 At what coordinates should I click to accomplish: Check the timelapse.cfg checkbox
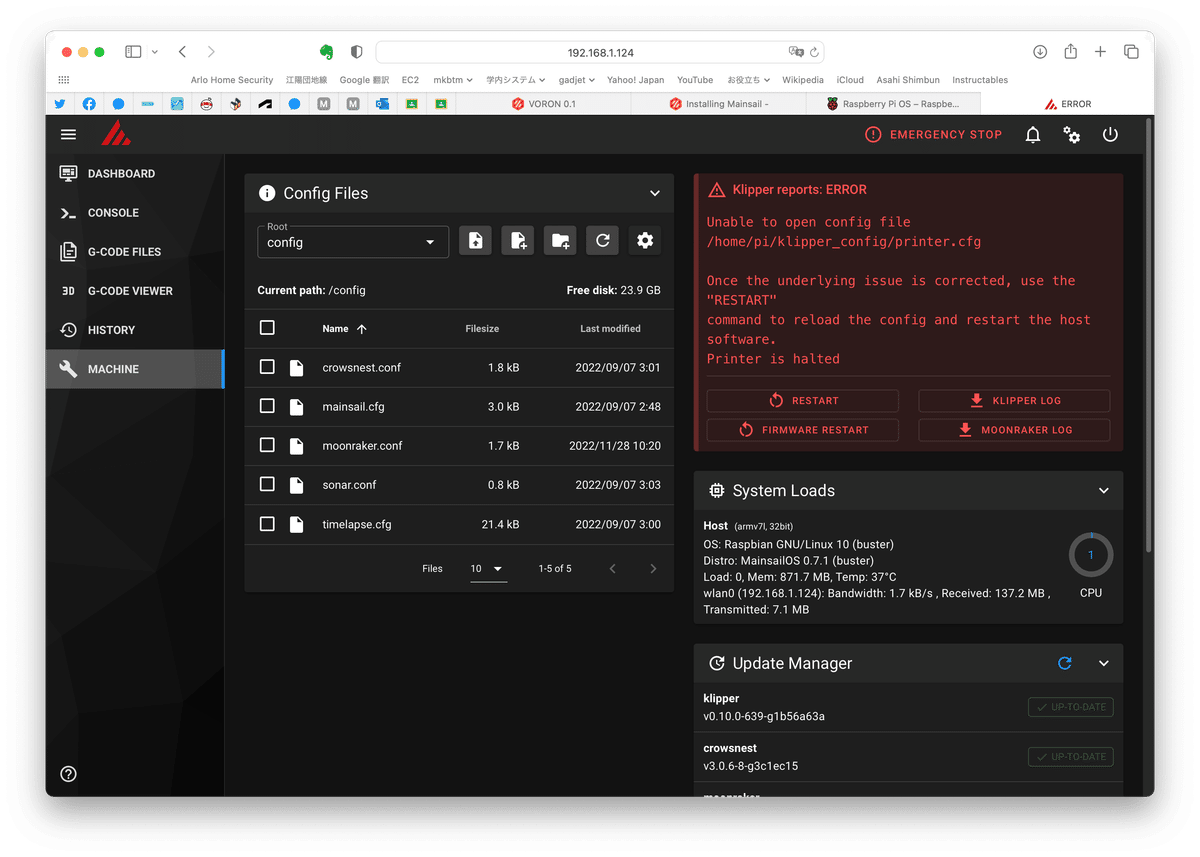[267, 524]
